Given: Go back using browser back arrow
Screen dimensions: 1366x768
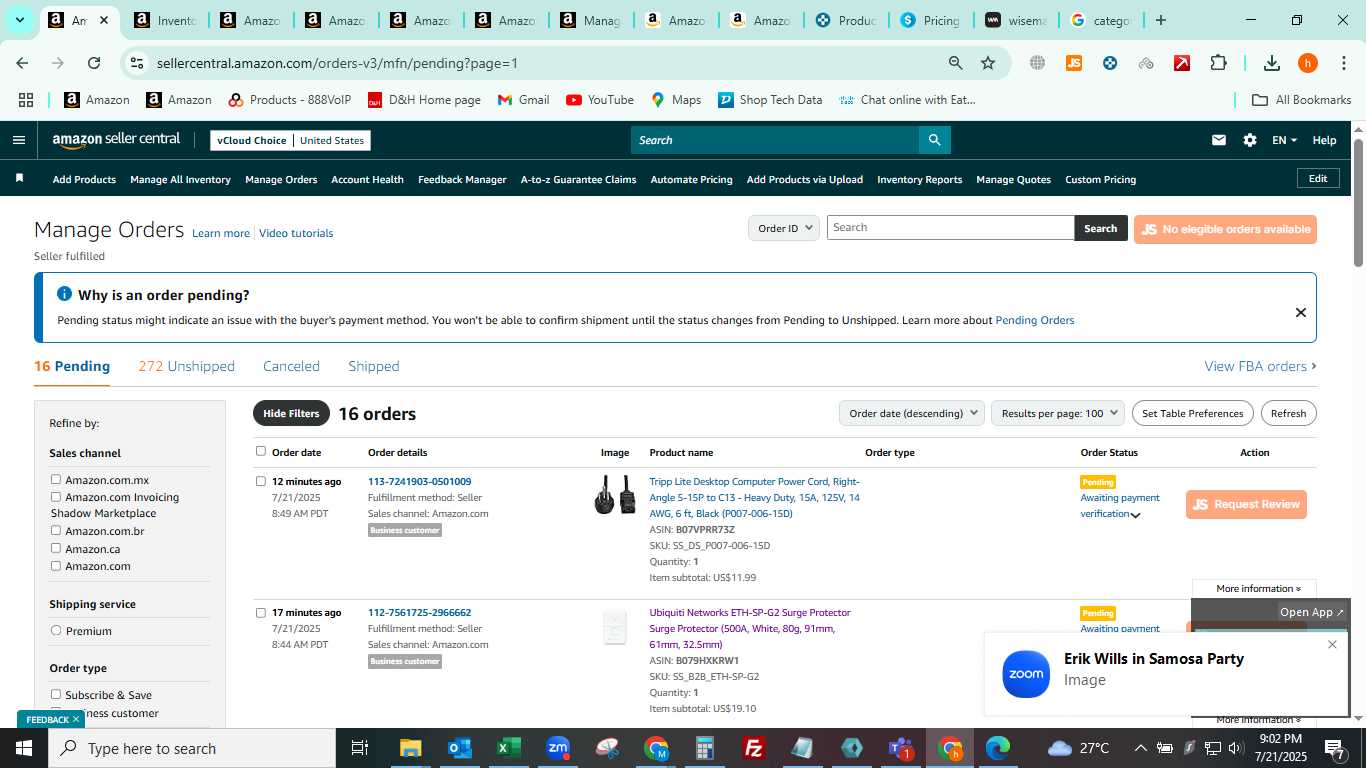Looking at the screenshot, I should coord(22,63).
